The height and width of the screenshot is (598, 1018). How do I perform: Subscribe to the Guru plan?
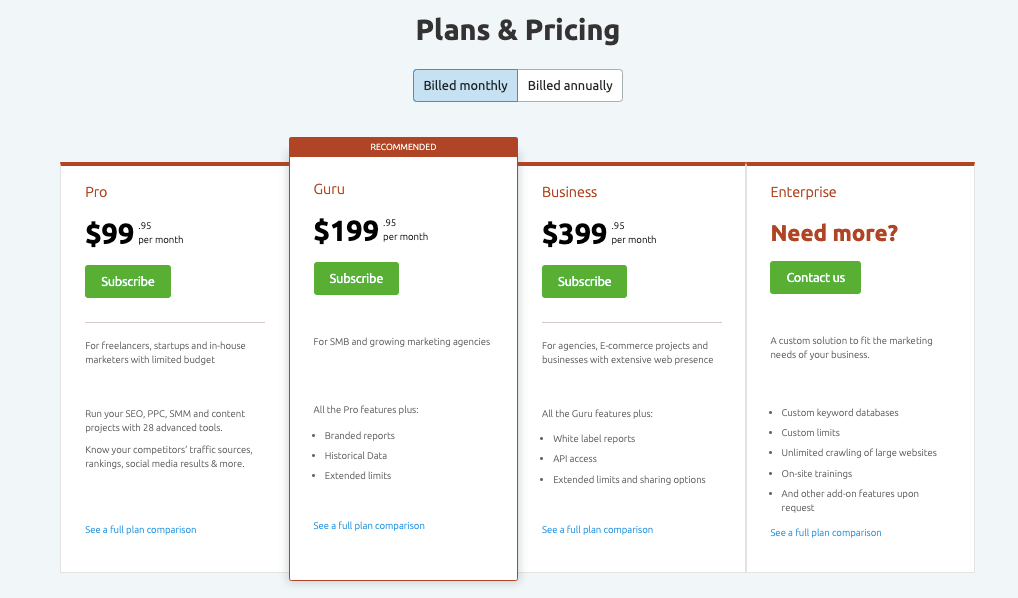[356, 279]
